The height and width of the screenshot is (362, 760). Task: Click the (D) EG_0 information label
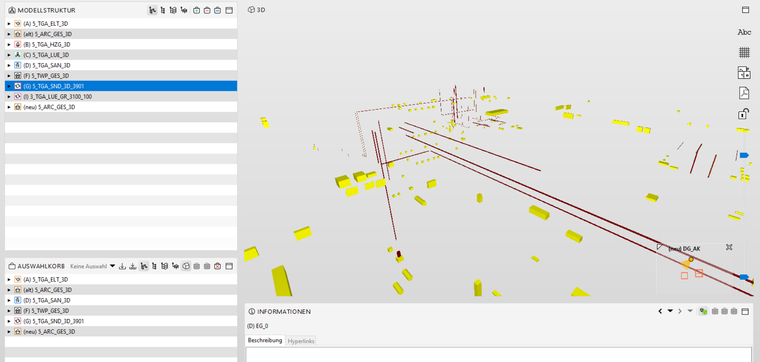click(258, 326)
